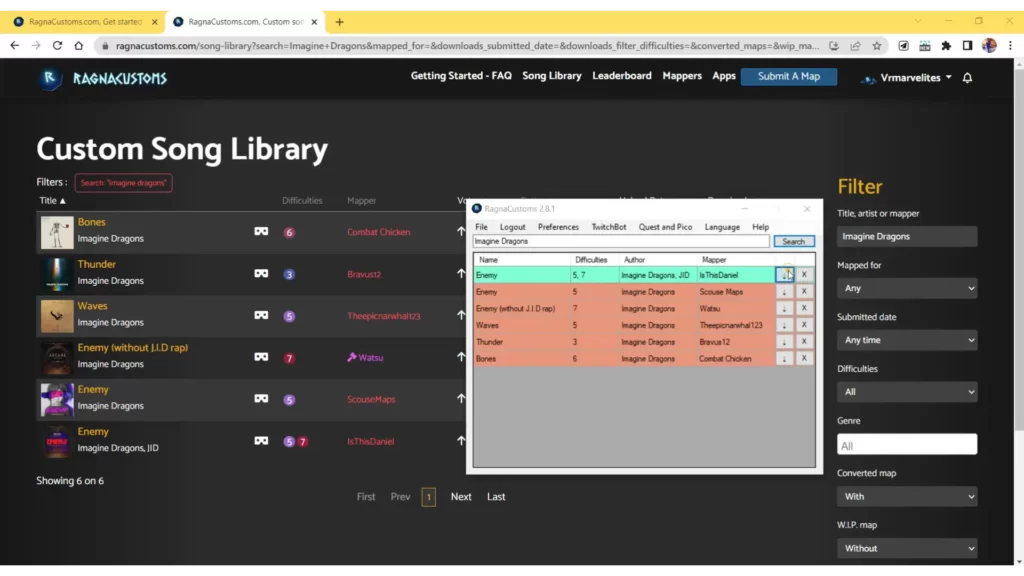1024x576 pixels.
Task: Open the Apps nav link
Action: [x=724, y=76]
